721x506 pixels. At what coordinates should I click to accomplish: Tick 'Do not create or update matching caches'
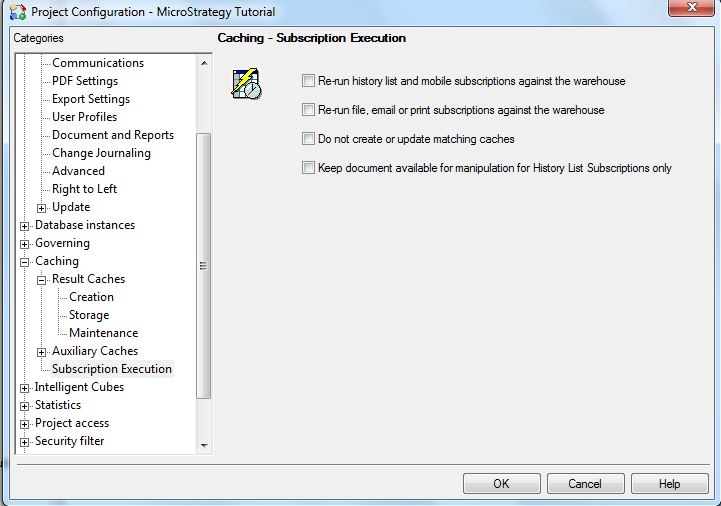click(x=308, y=138)
